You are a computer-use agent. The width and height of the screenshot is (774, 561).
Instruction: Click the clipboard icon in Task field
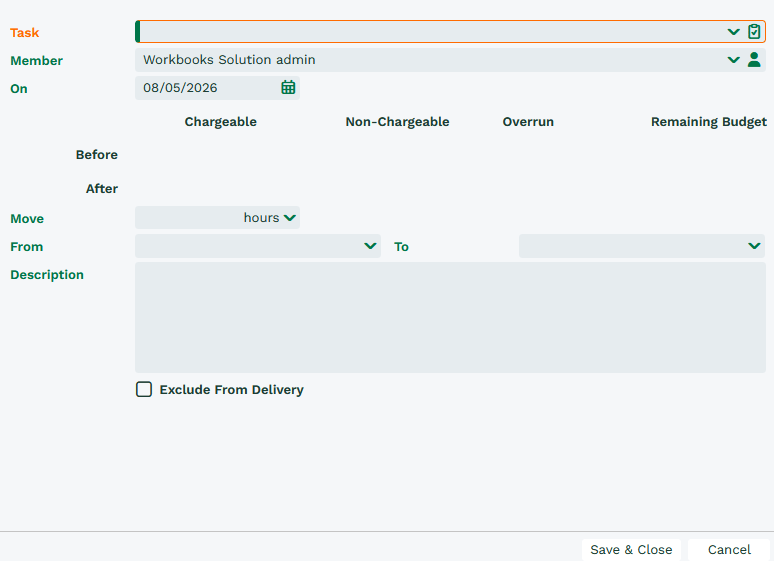pos(754,32)
